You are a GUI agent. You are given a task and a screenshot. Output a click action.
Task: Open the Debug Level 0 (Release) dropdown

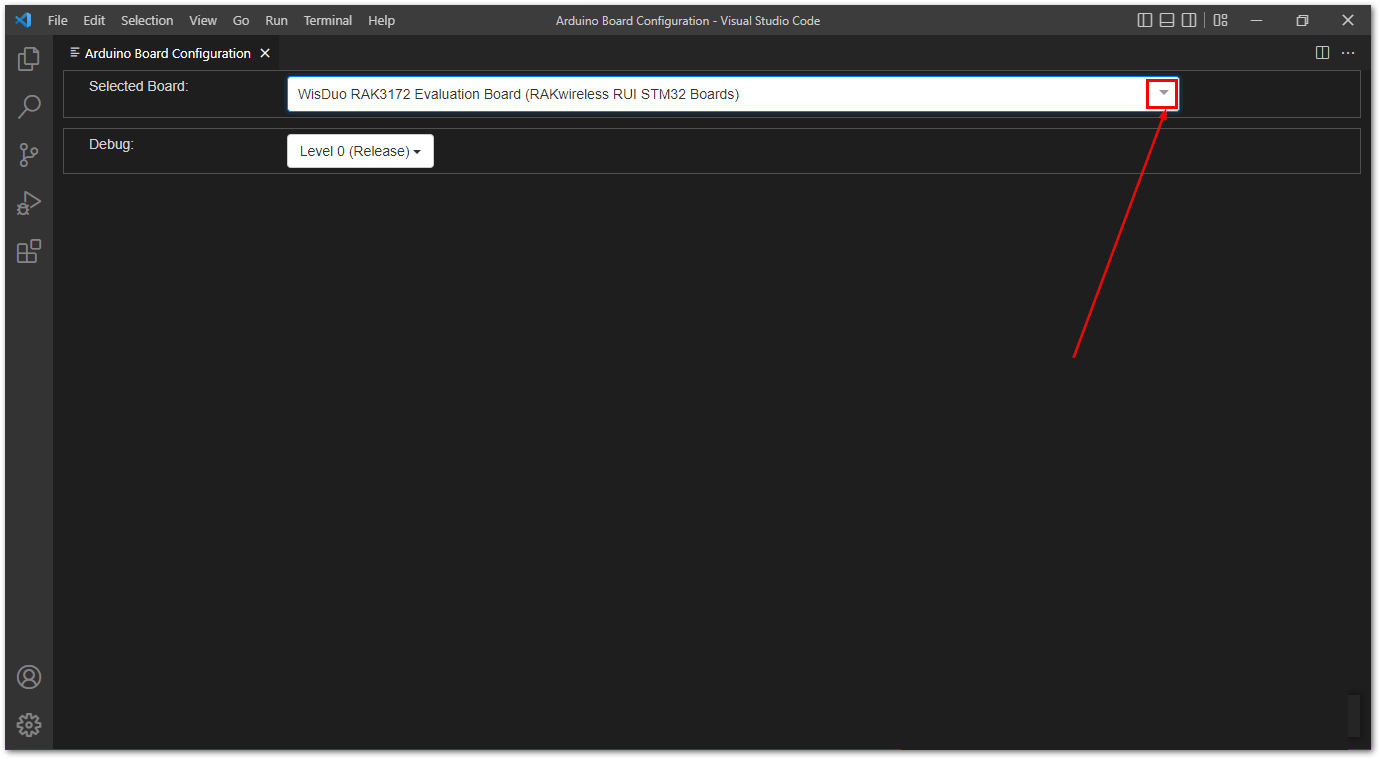[x=360, y=151]
